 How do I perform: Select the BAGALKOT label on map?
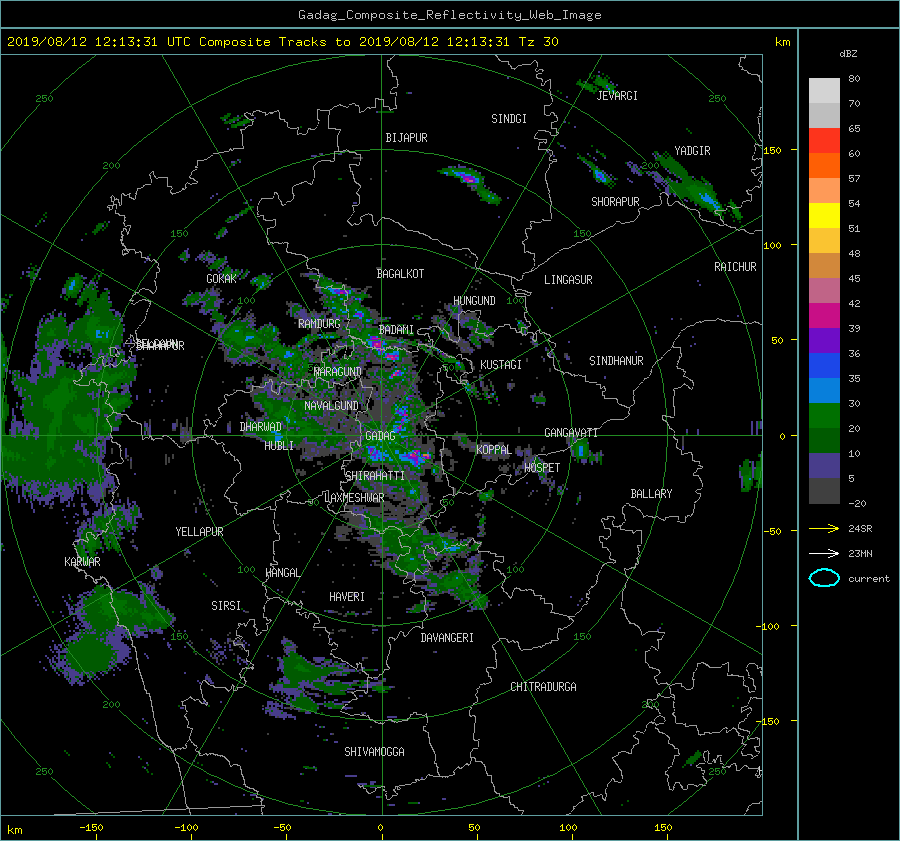pyautogui.click(x=400, y=274)
